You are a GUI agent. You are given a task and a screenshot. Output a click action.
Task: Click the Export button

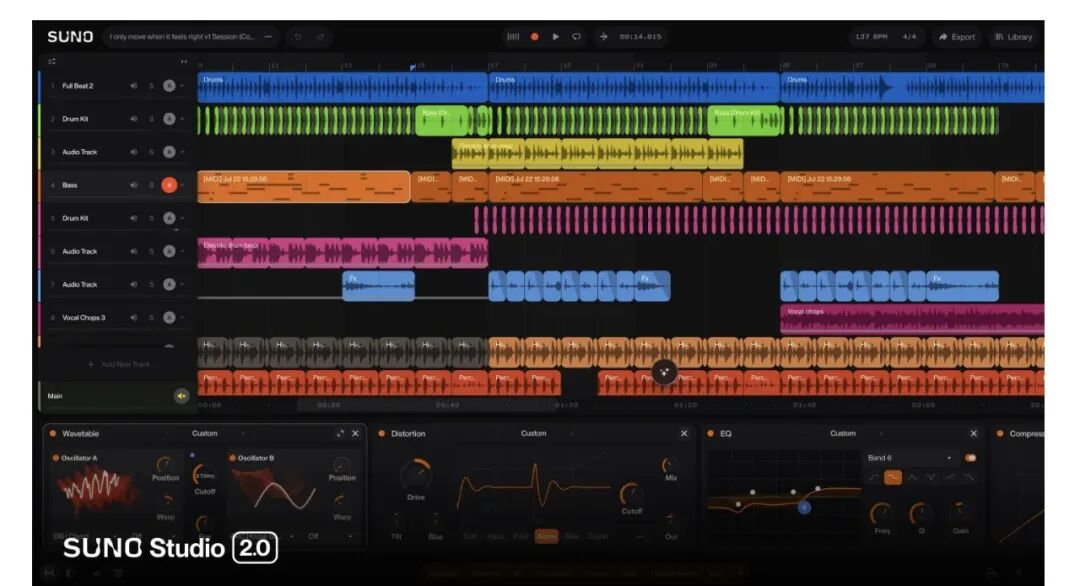click(957, 36)
